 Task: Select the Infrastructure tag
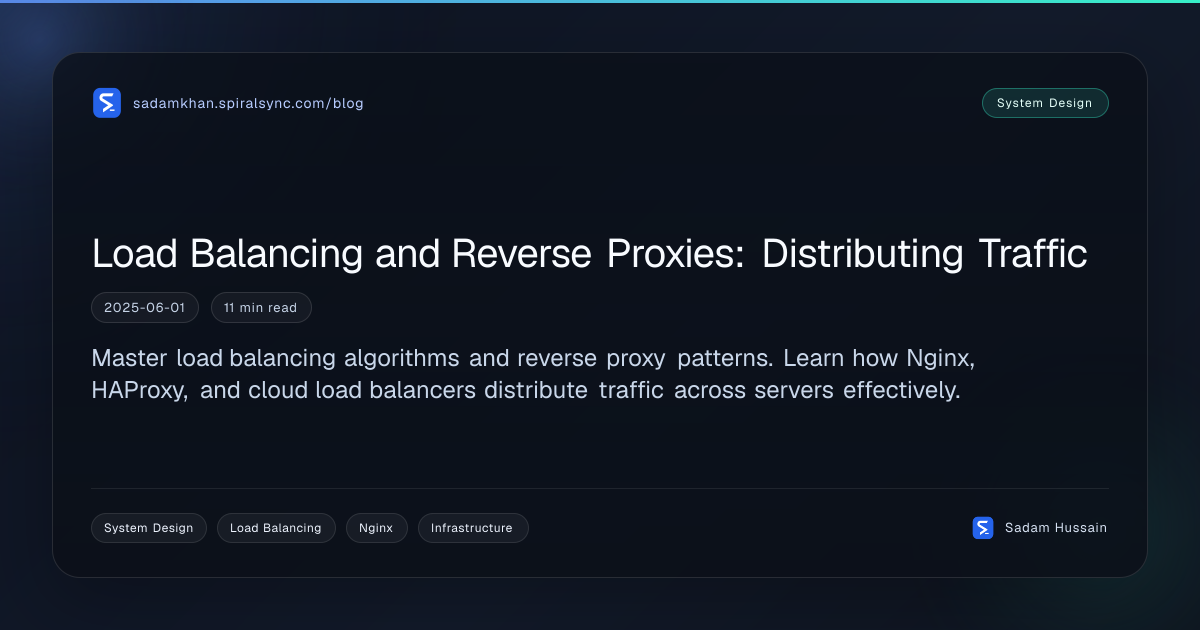[473, 528]
